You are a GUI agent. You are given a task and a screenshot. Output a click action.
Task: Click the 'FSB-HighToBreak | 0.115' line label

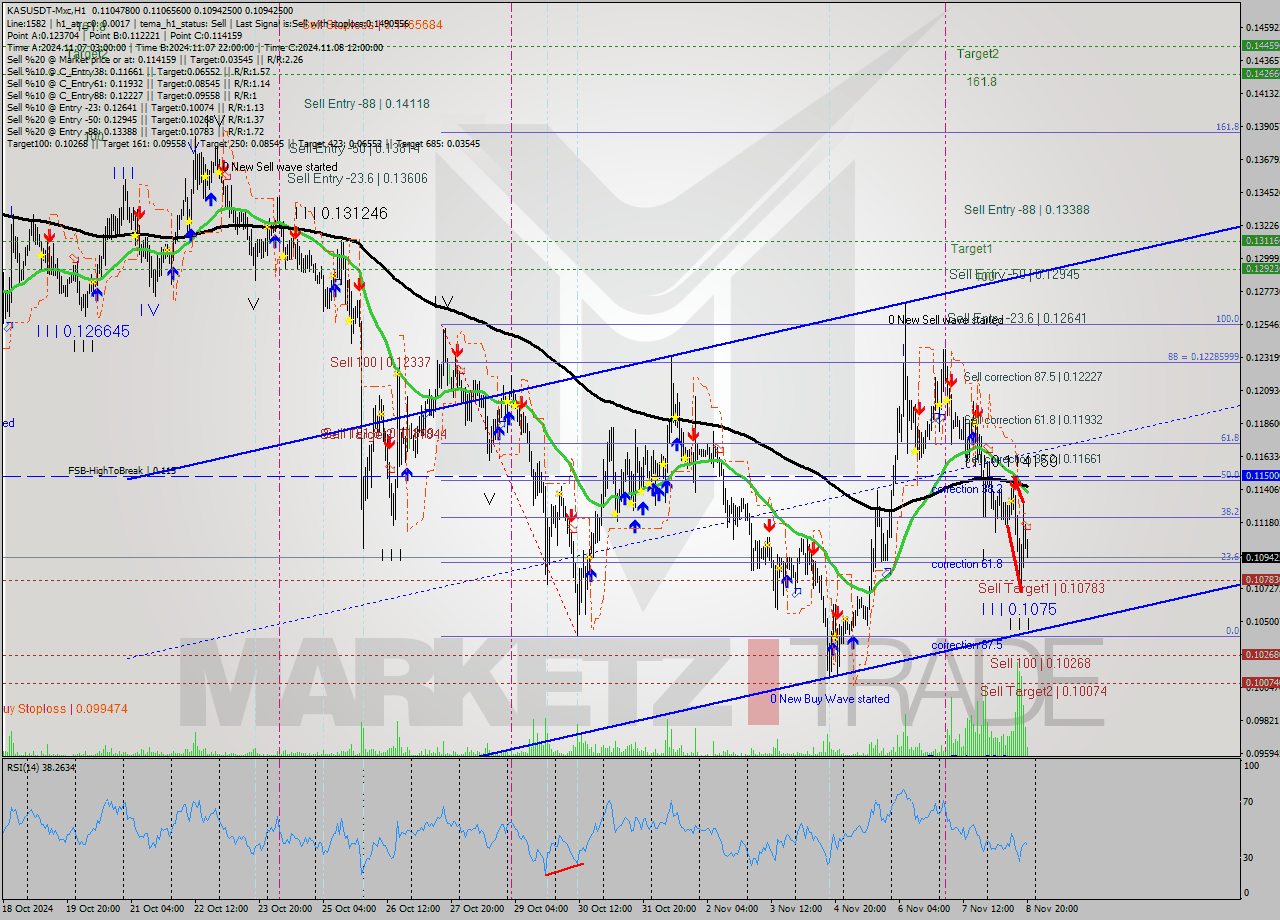(x=122, y=470)
